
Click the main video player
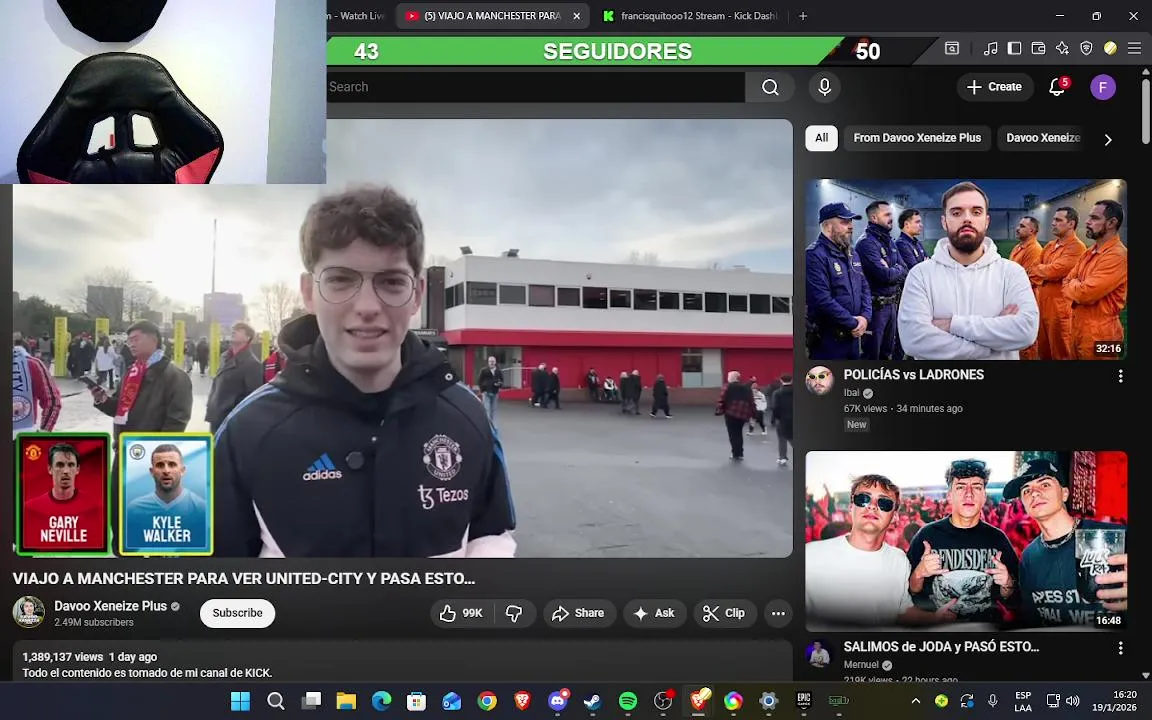point(403,338)
